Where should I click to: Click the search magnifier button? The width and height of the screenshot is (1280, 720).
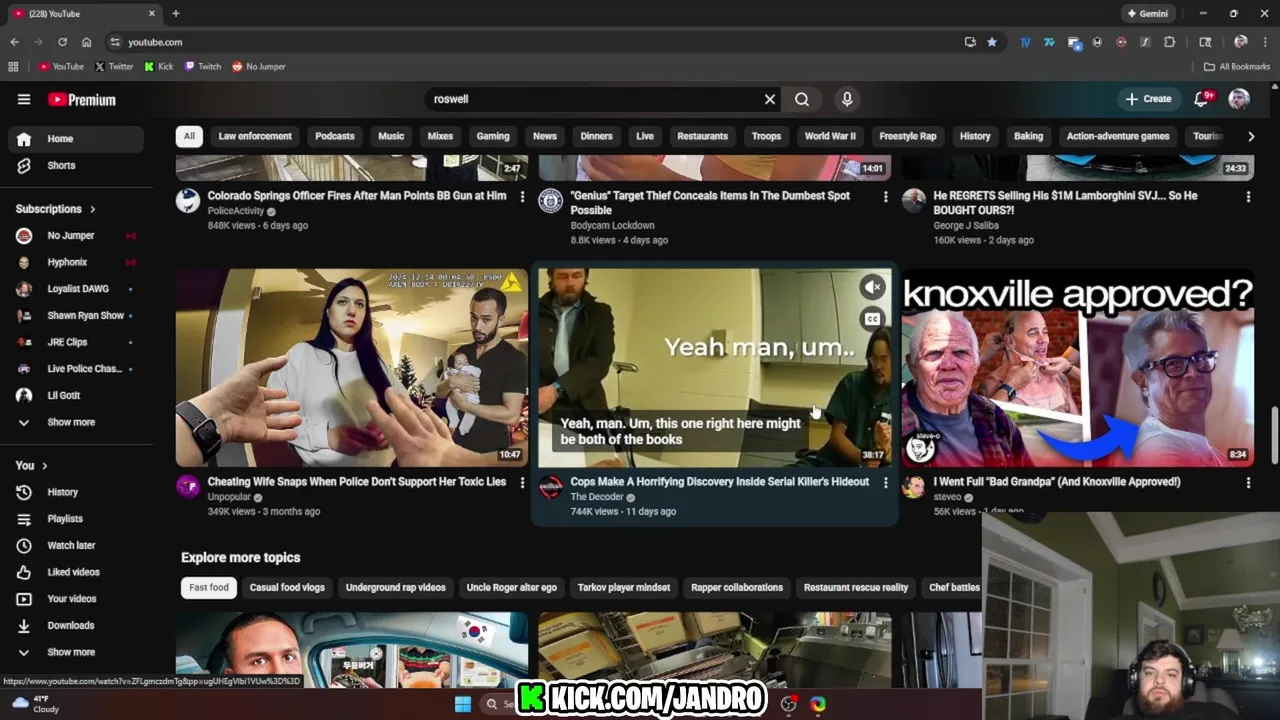(802, 99)
